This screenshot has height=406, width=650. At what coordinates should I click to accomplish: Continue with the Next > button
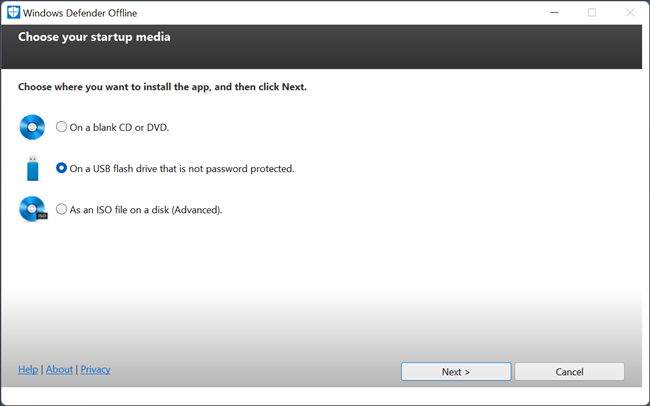(456, 372)
